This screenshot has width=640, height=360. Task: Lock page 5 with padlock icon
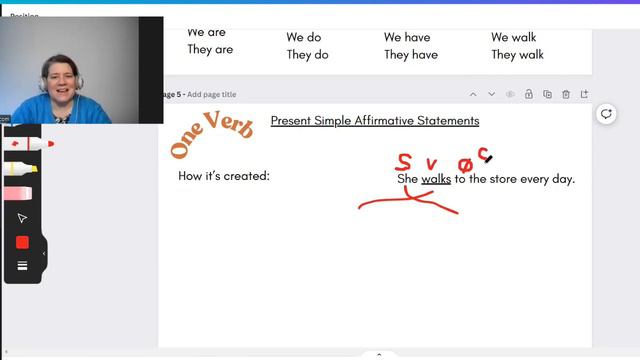pos(529,94)
